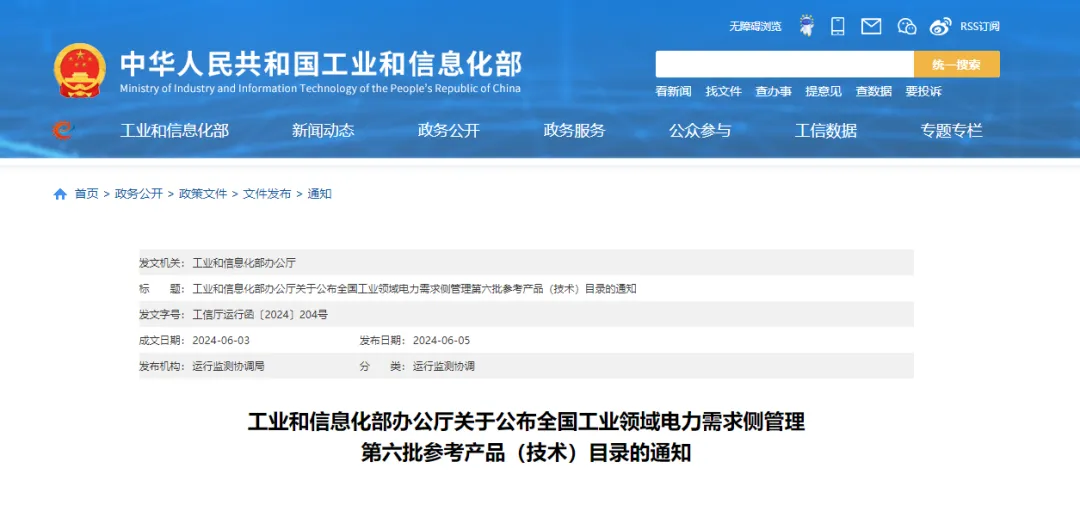Viewport: 1080px width, 505px height.
Task: Click the RSS订阅 link
Action: [980, 27]
